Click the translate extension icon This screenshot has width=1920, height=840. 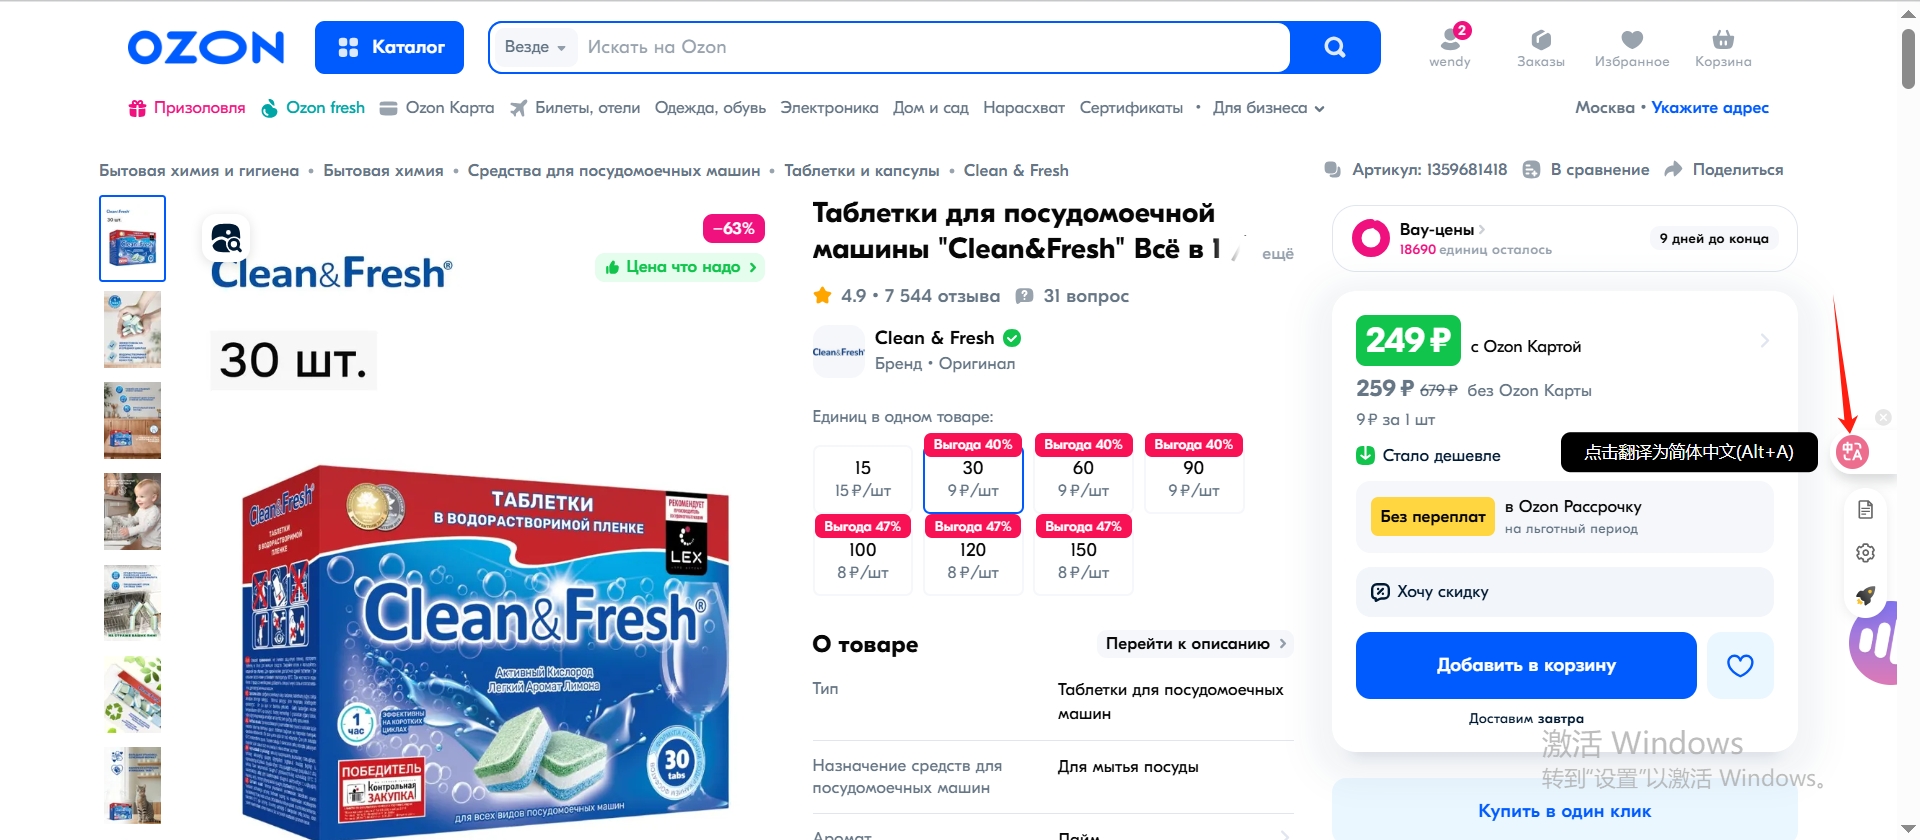(1852, 452)
